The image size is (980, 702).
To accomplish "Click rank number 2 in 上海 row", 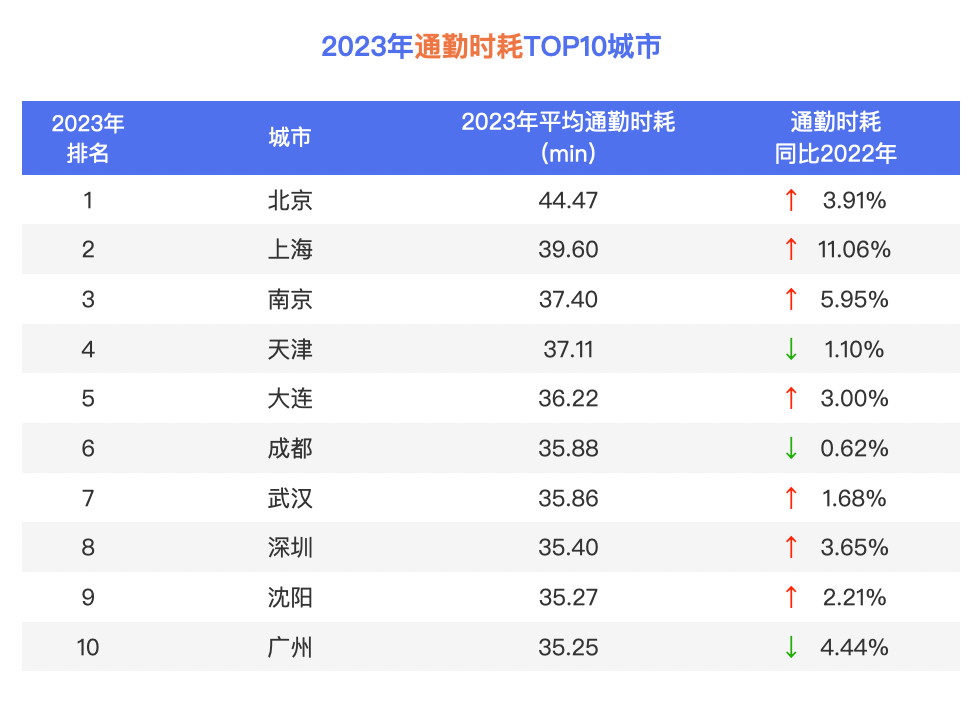I will point(88,249).
